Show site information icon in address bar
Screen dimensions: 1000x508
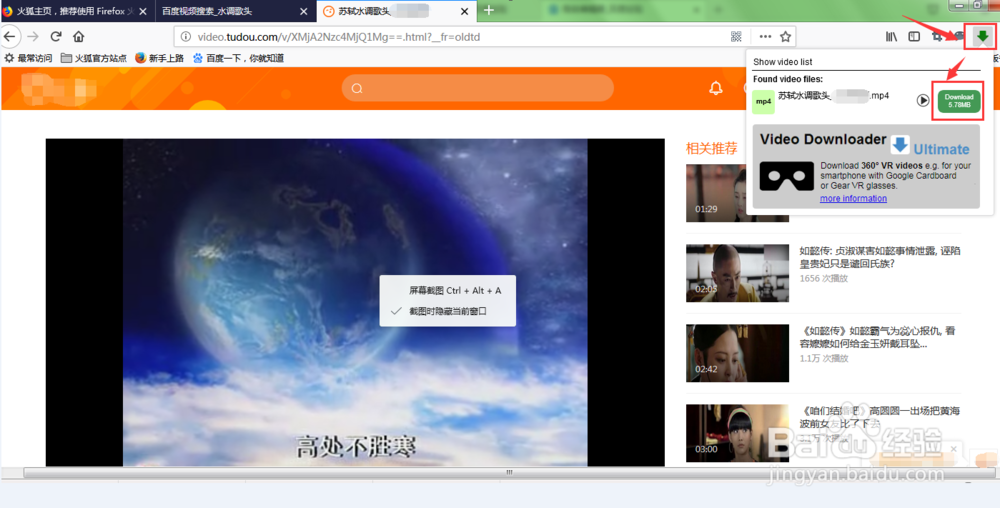point(186,37)
